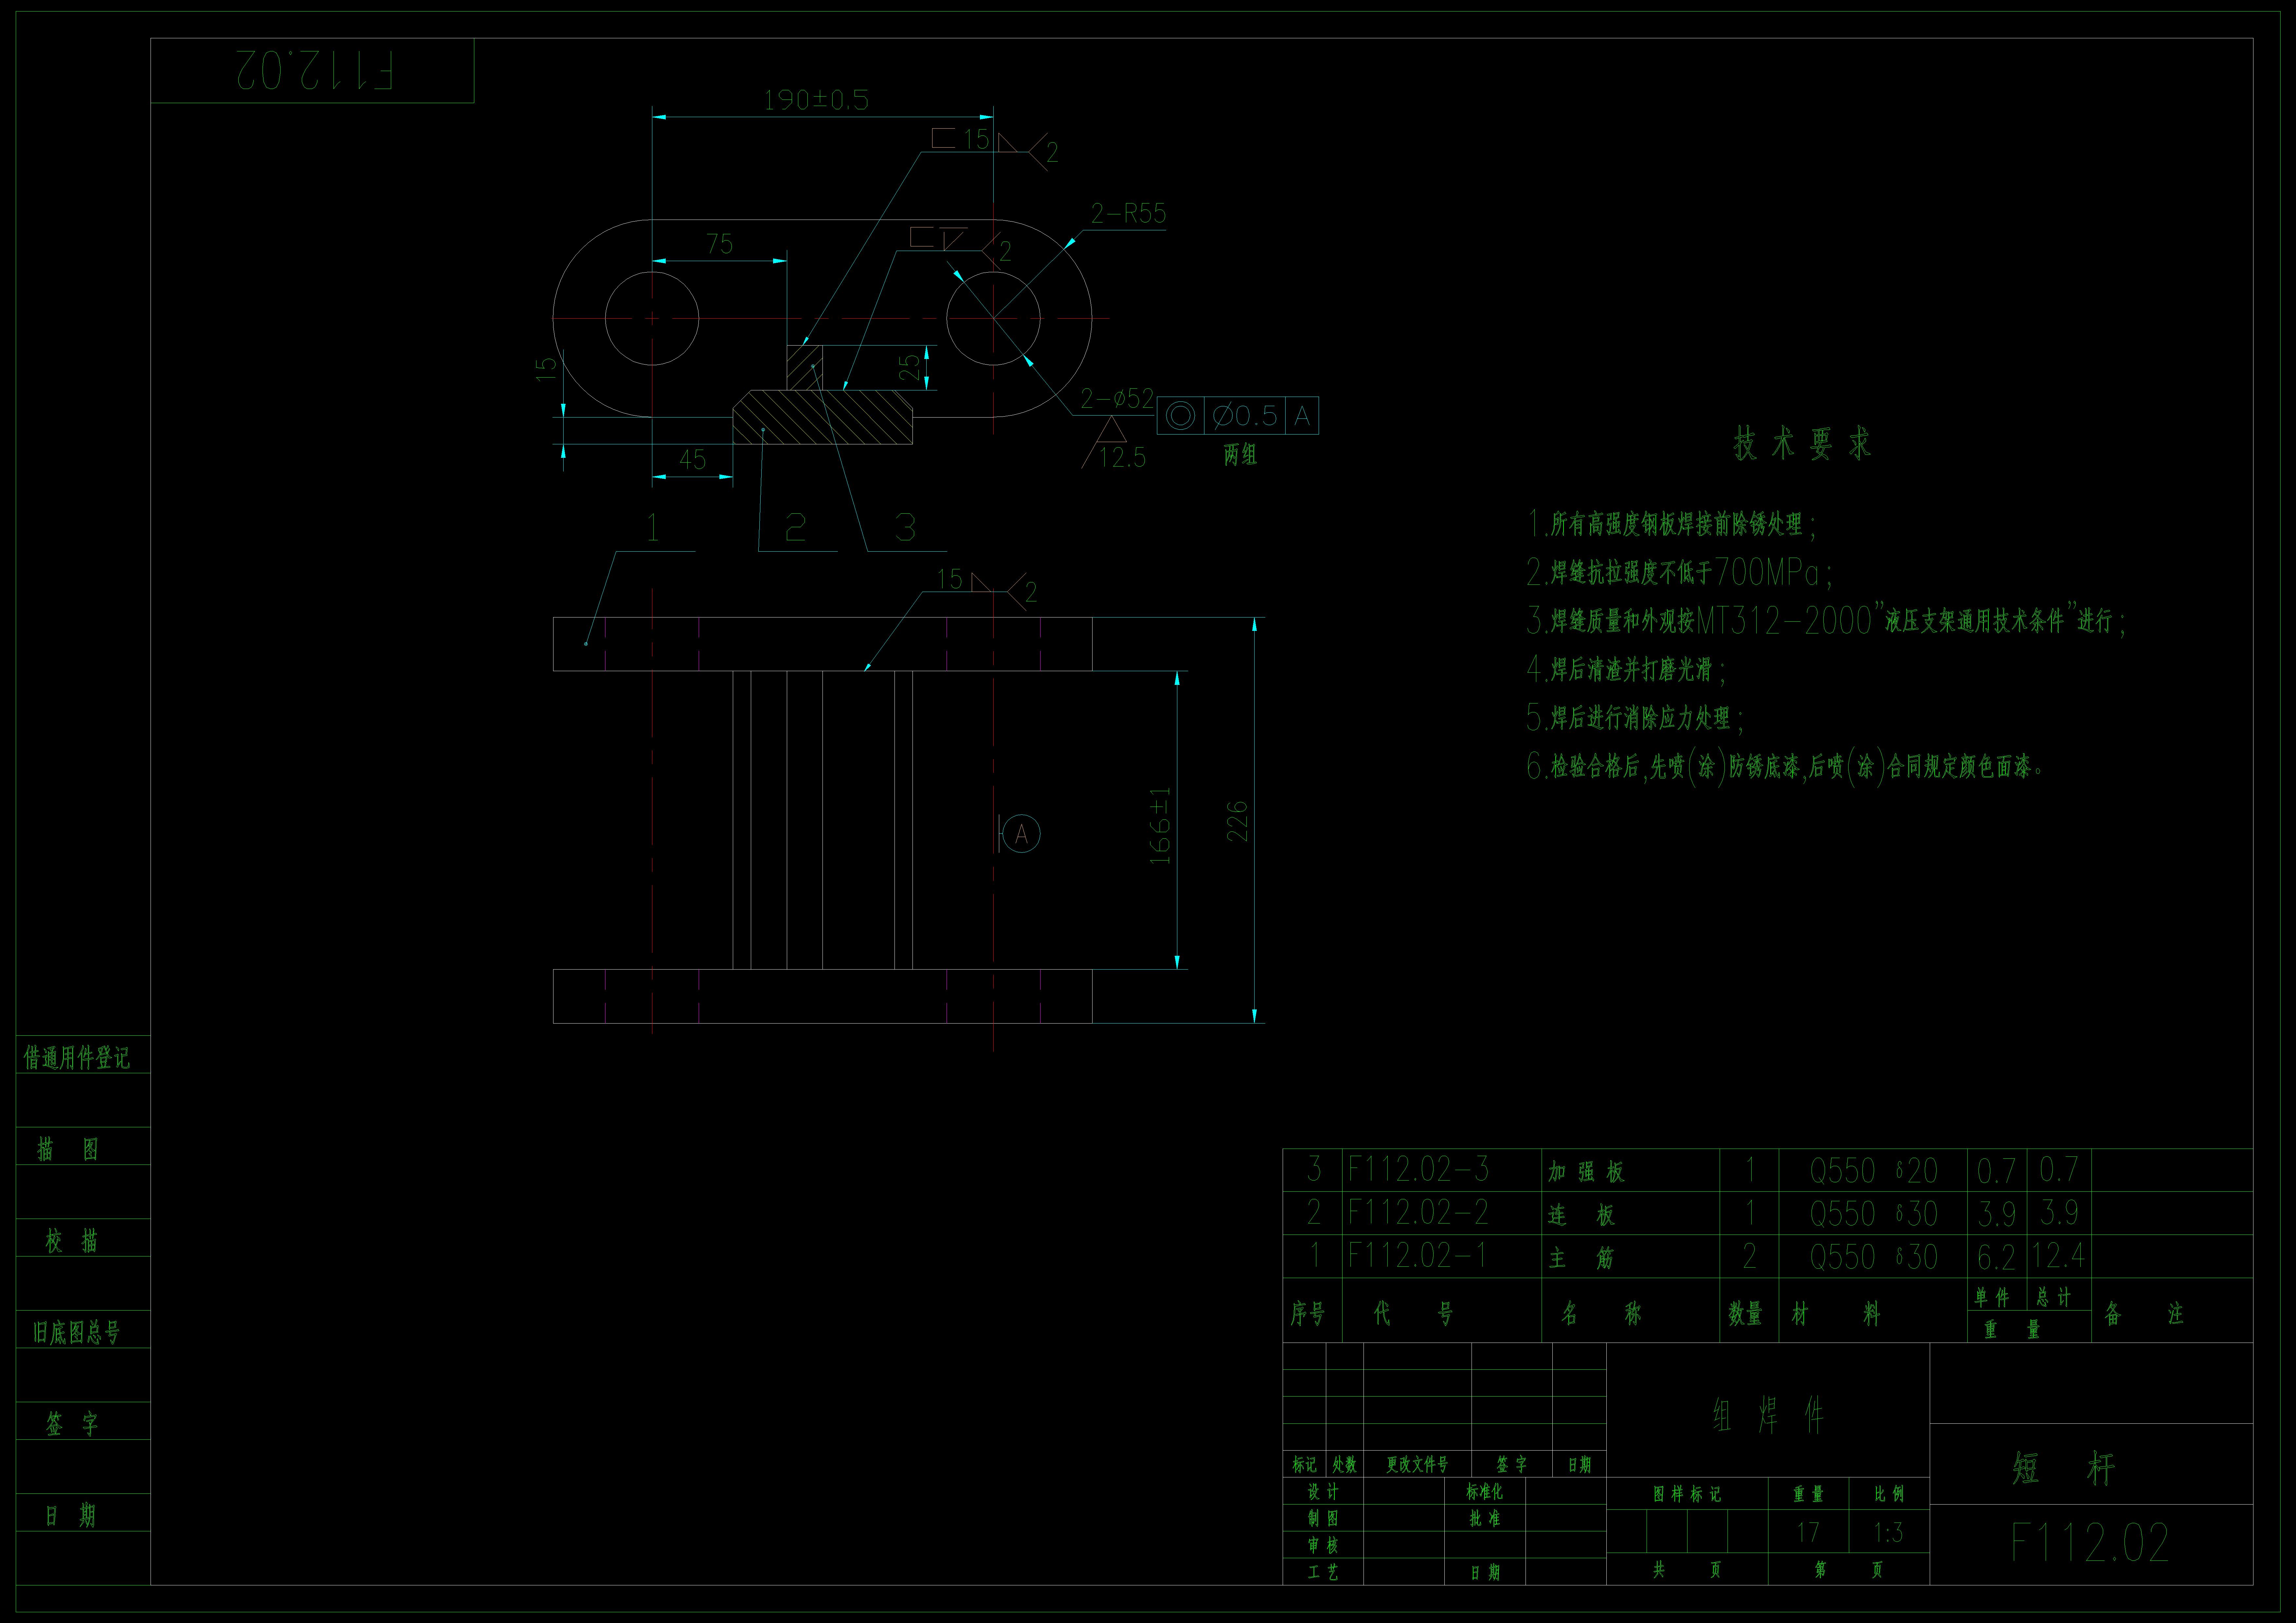Click the 标记 header cell
Screen dimensions: 2296x1623
(x=1304, y=1465)
